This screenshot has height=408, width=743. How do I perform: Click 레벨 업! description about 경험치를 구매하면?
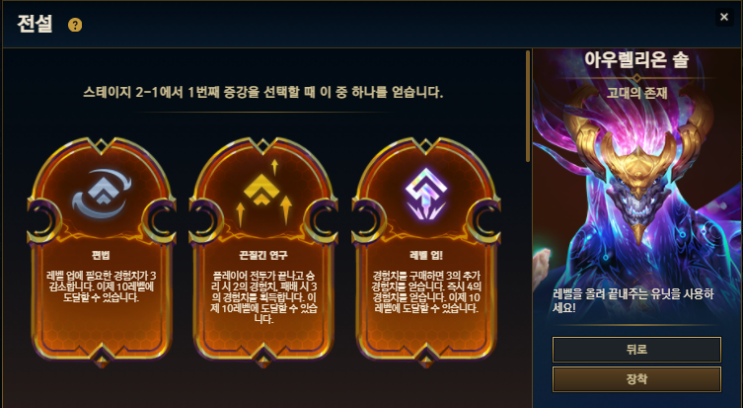point(426,292)
